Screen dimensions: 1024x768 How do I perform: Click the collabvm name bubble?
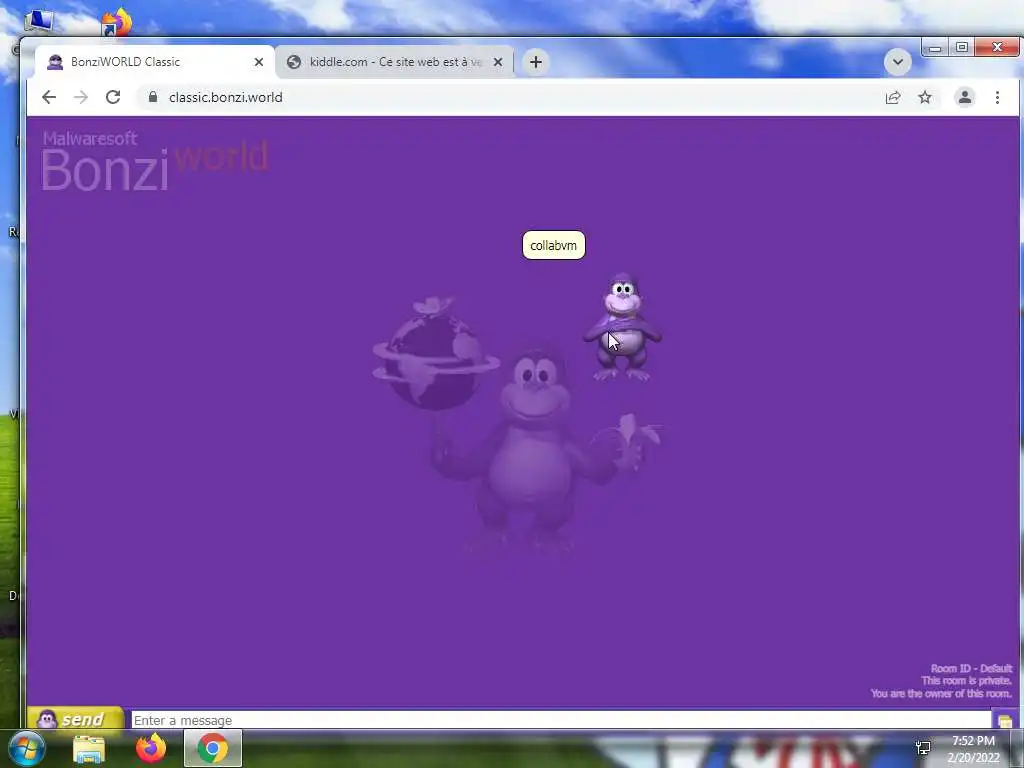tap(554, 246)
